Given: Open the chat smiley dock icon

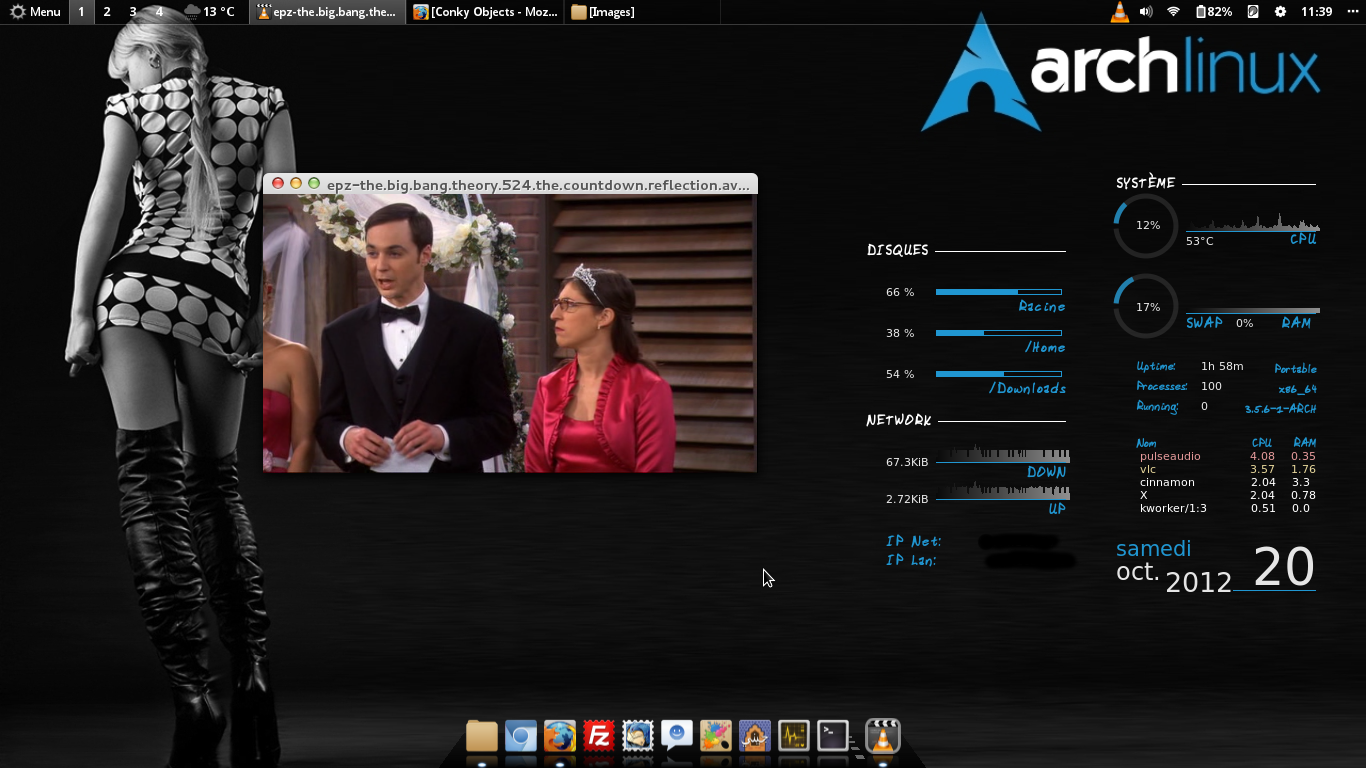Looking at the screenshot, I should (677, 736).
